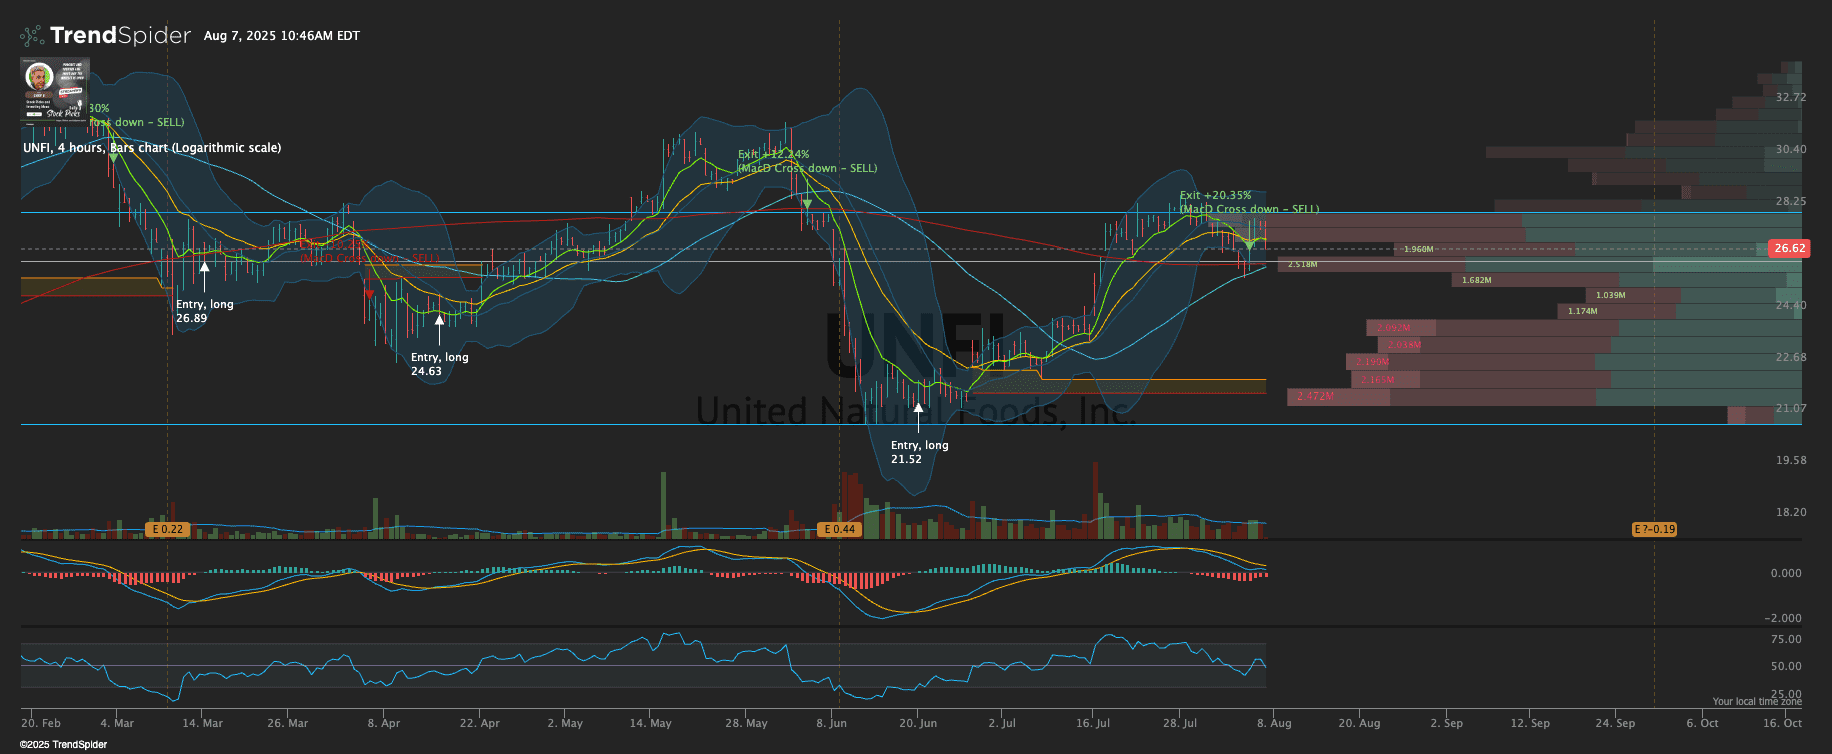Click the 16. Jul date label
This screenshot has width=1832, height=754.
pyautogui.click(x=1093, y=723)
